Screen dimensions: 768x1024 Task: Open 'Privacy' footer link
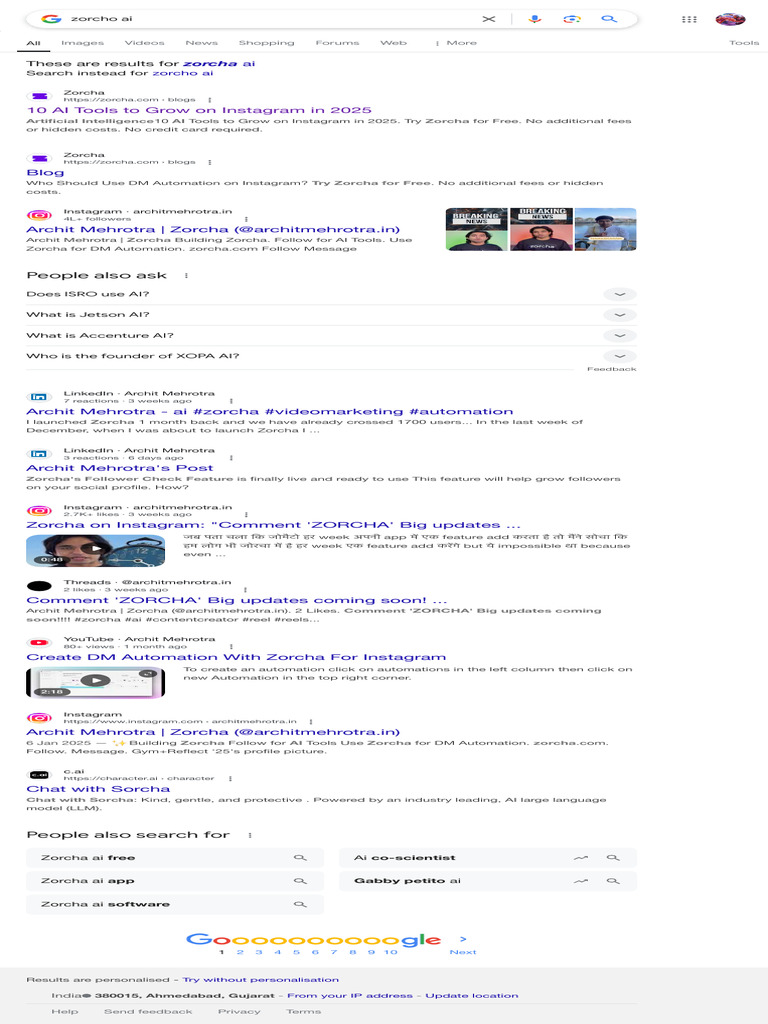239,1012
